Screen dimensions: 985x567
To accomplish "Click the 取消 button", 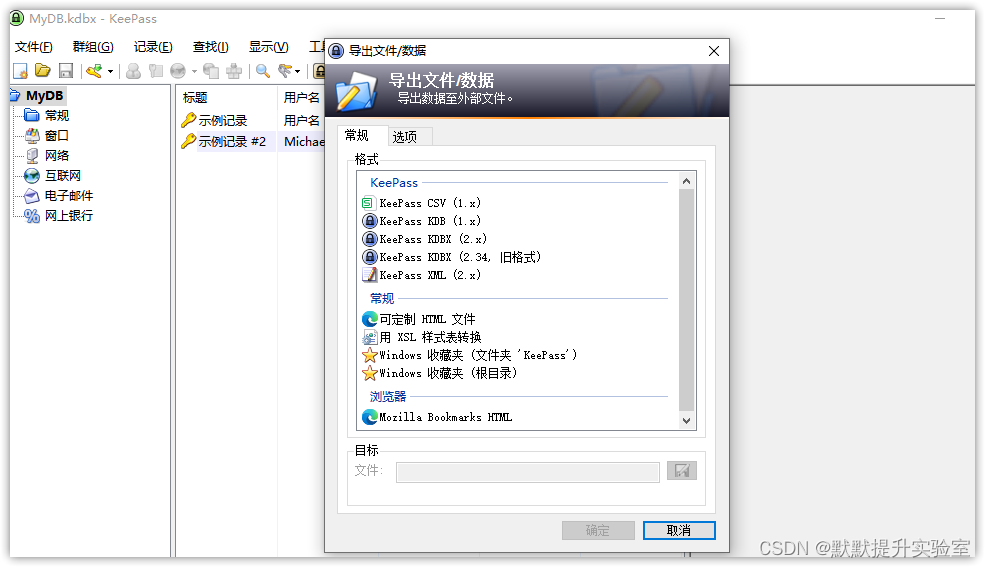I will pyautogui.click(x=679, y=531).
